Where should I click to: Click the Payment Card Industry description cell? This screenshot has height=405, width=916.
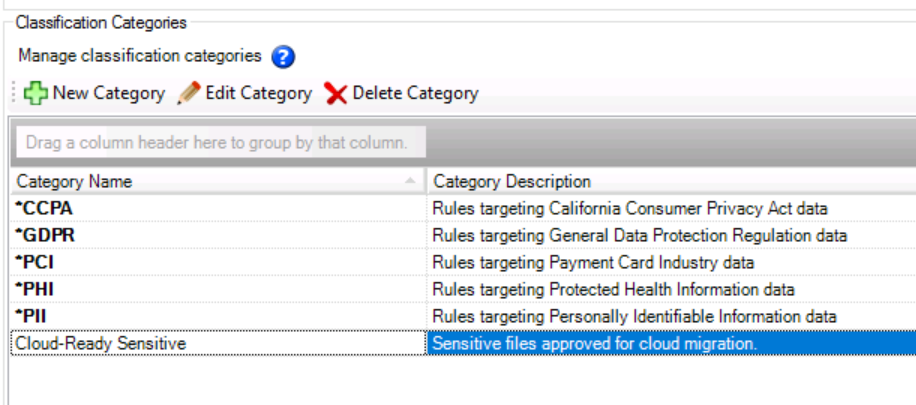[593, 263]
